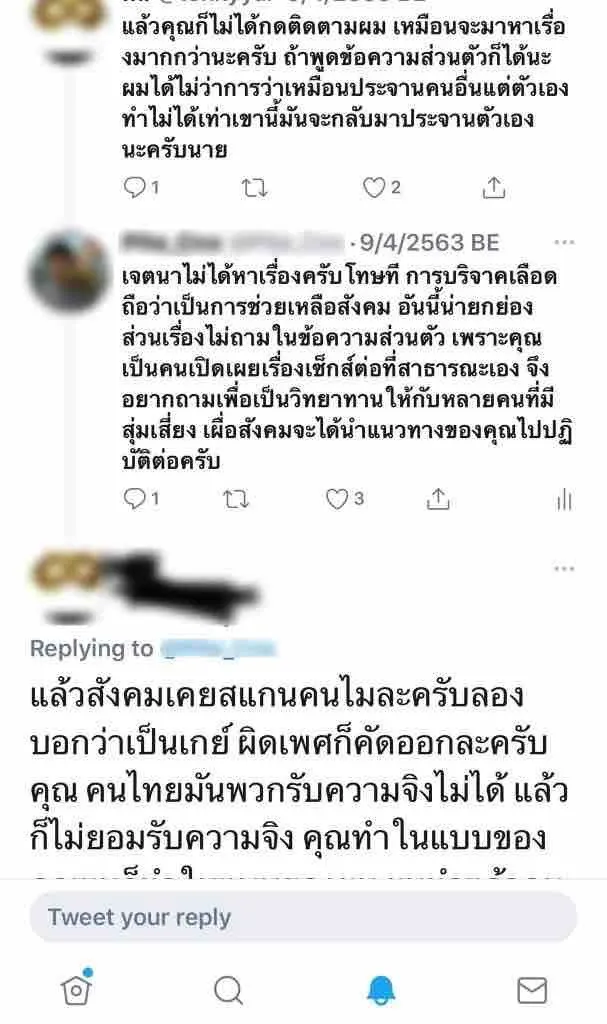The width and height of the screenshot is (607, 1024).
Task: Open more options on 9/4/2563 BE tweet
Action: click(x=564, y=242)
